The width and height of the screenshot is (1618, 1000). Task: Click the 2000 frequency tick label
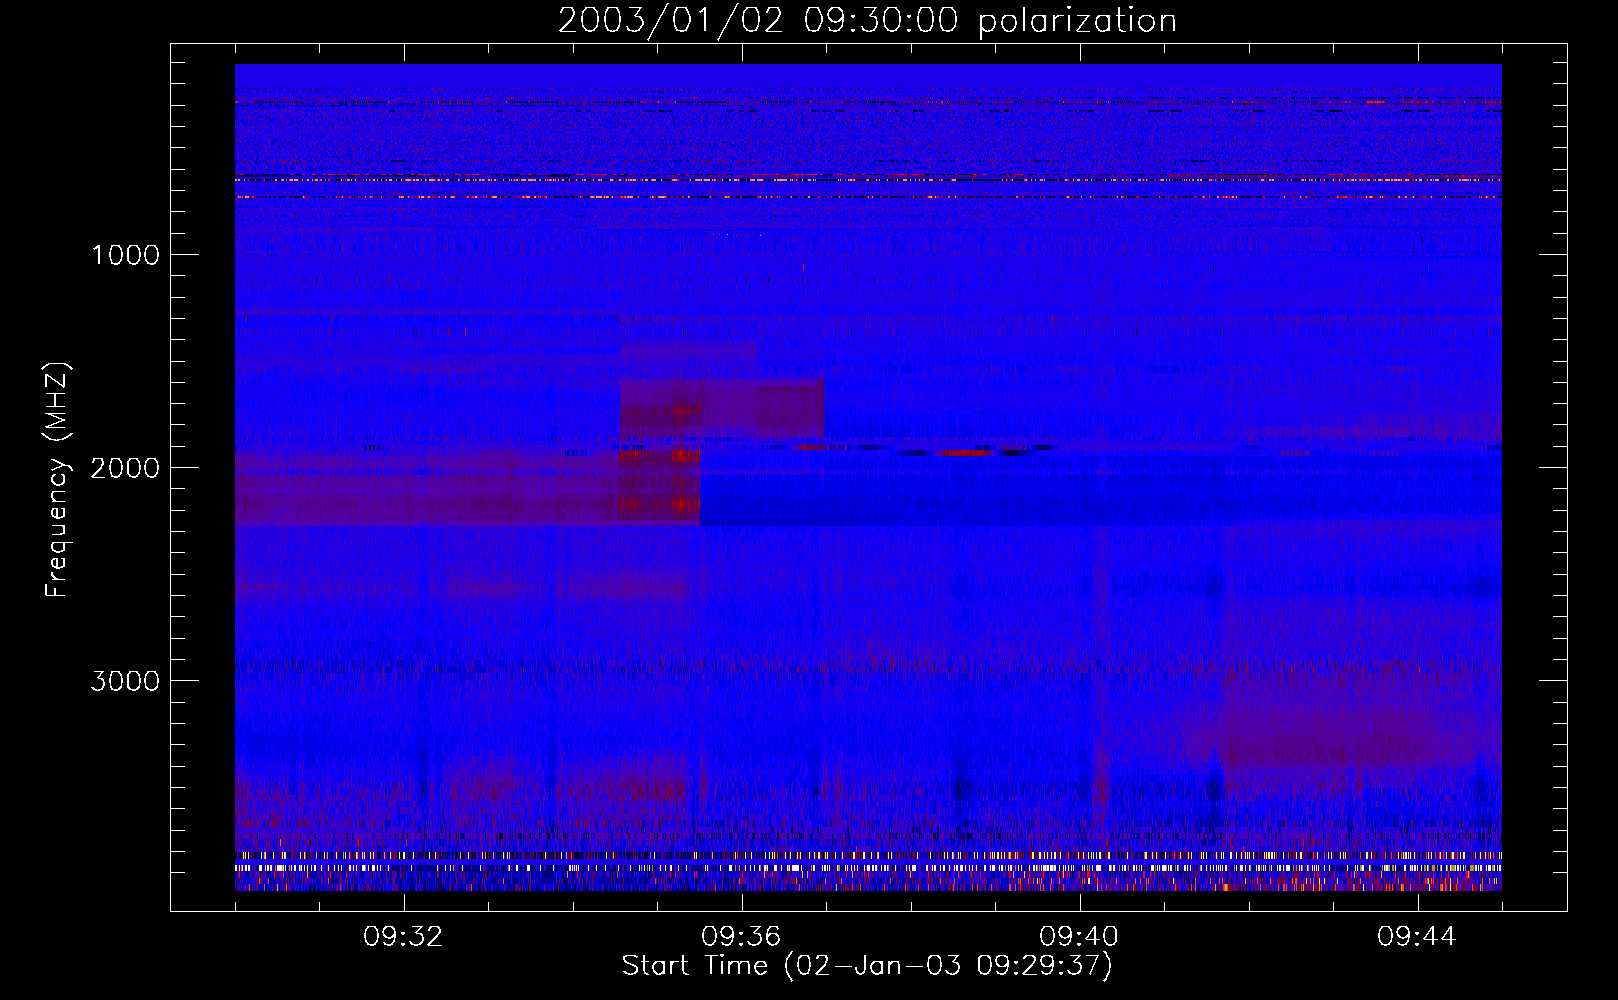tap(125, 468)
